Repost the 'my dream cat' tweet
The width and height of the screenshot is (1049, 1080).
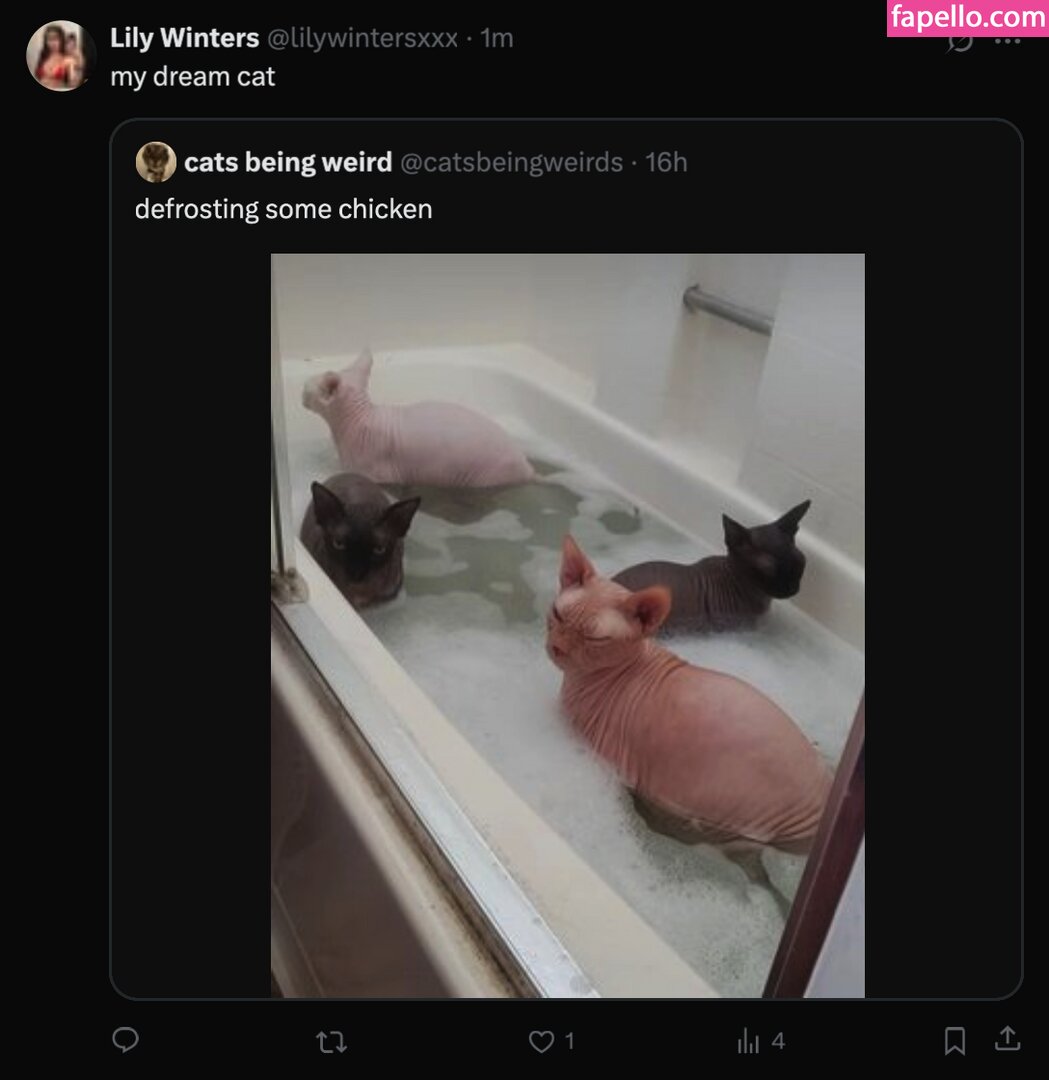331,1041
